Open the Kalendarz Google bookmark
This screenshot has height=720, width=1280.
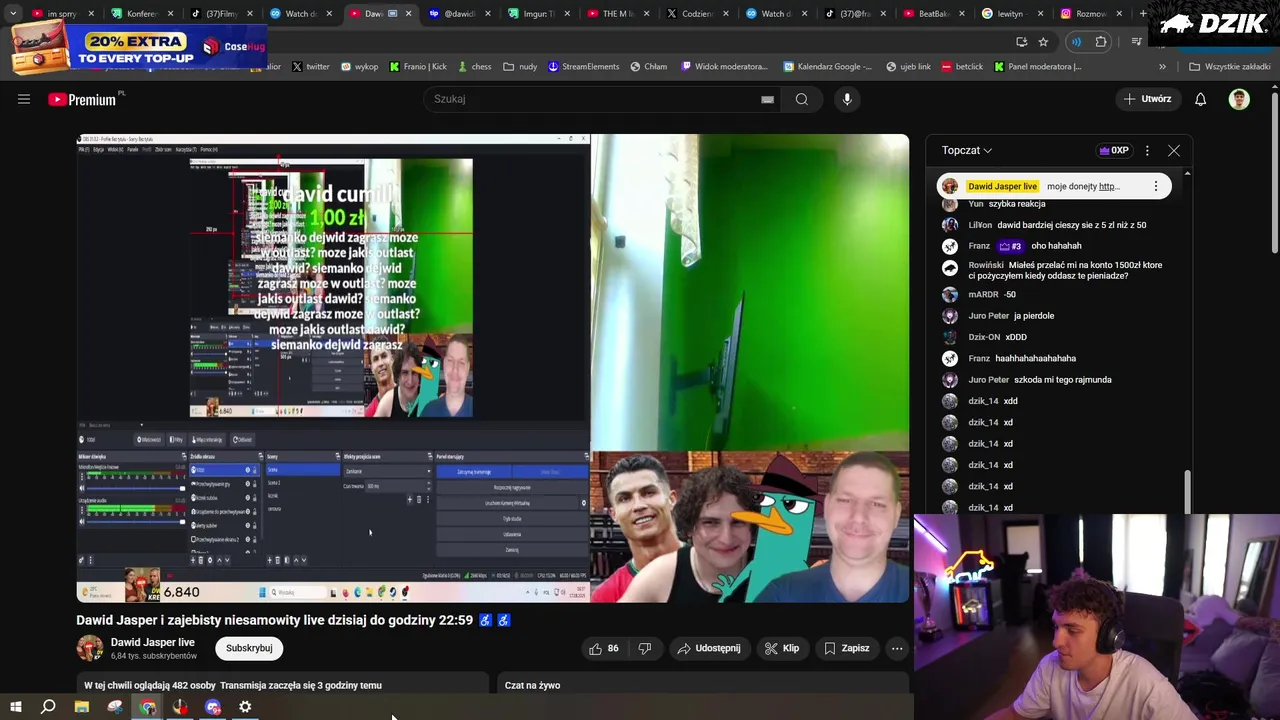click(x=827, y=67)
